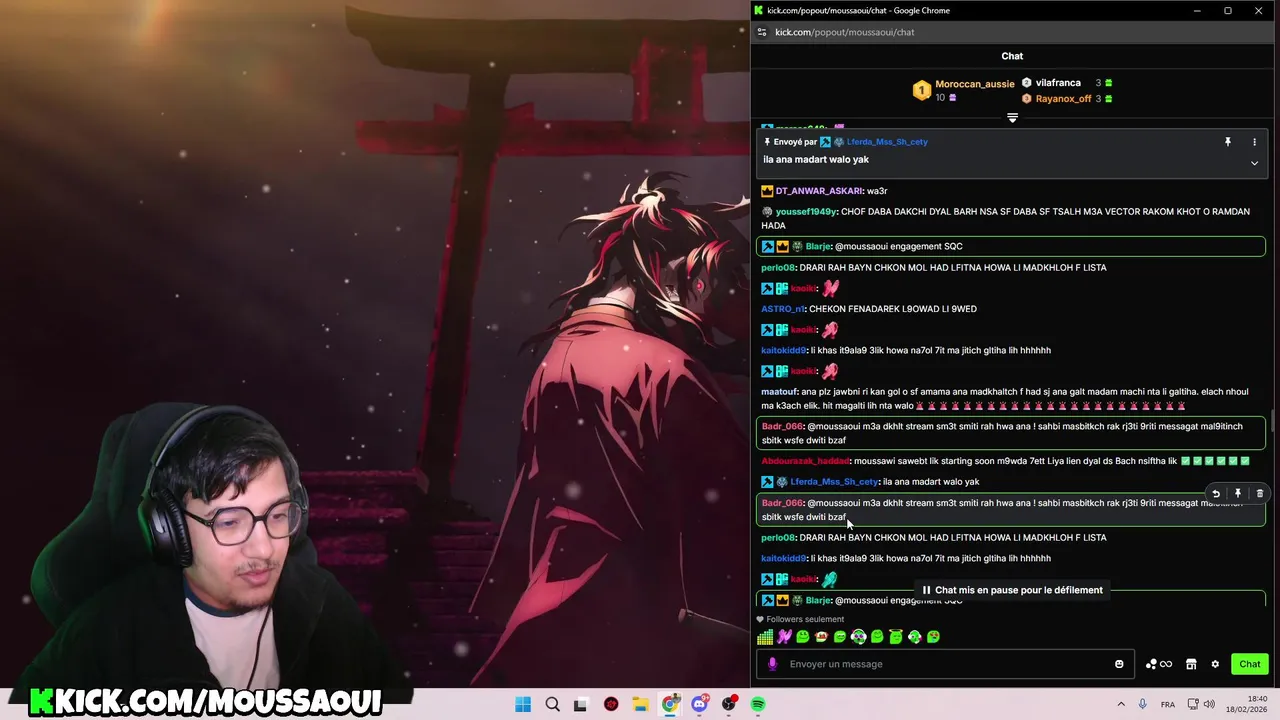Delete the hovered Badr_066 message
The height and width of the screenshot is (720, 1280).
tap(1260, 493)
